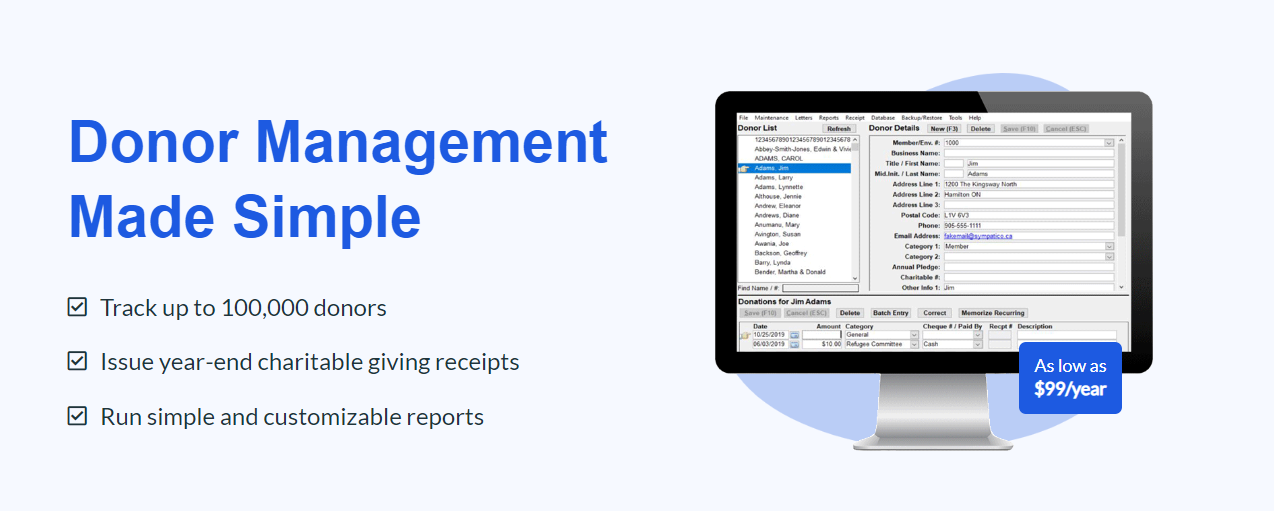This screenshot has height=511, width=1274.
Task: Expand the Refugee Committee category dropdown
Action: 914,344
